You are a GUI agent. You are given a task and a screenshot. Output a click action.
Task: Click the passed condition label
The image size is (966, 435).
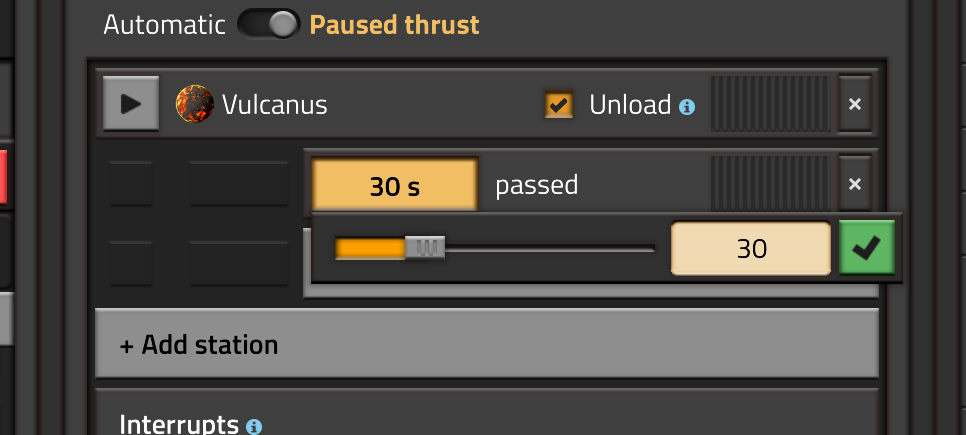coord(537,185)
